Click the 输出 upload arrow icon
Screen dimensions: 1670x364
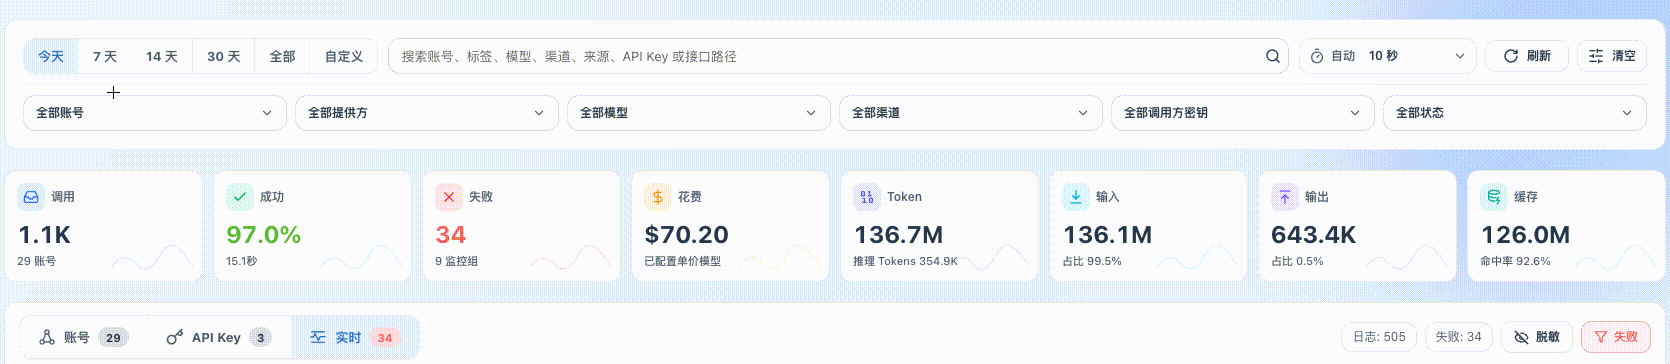point(1285,197)
